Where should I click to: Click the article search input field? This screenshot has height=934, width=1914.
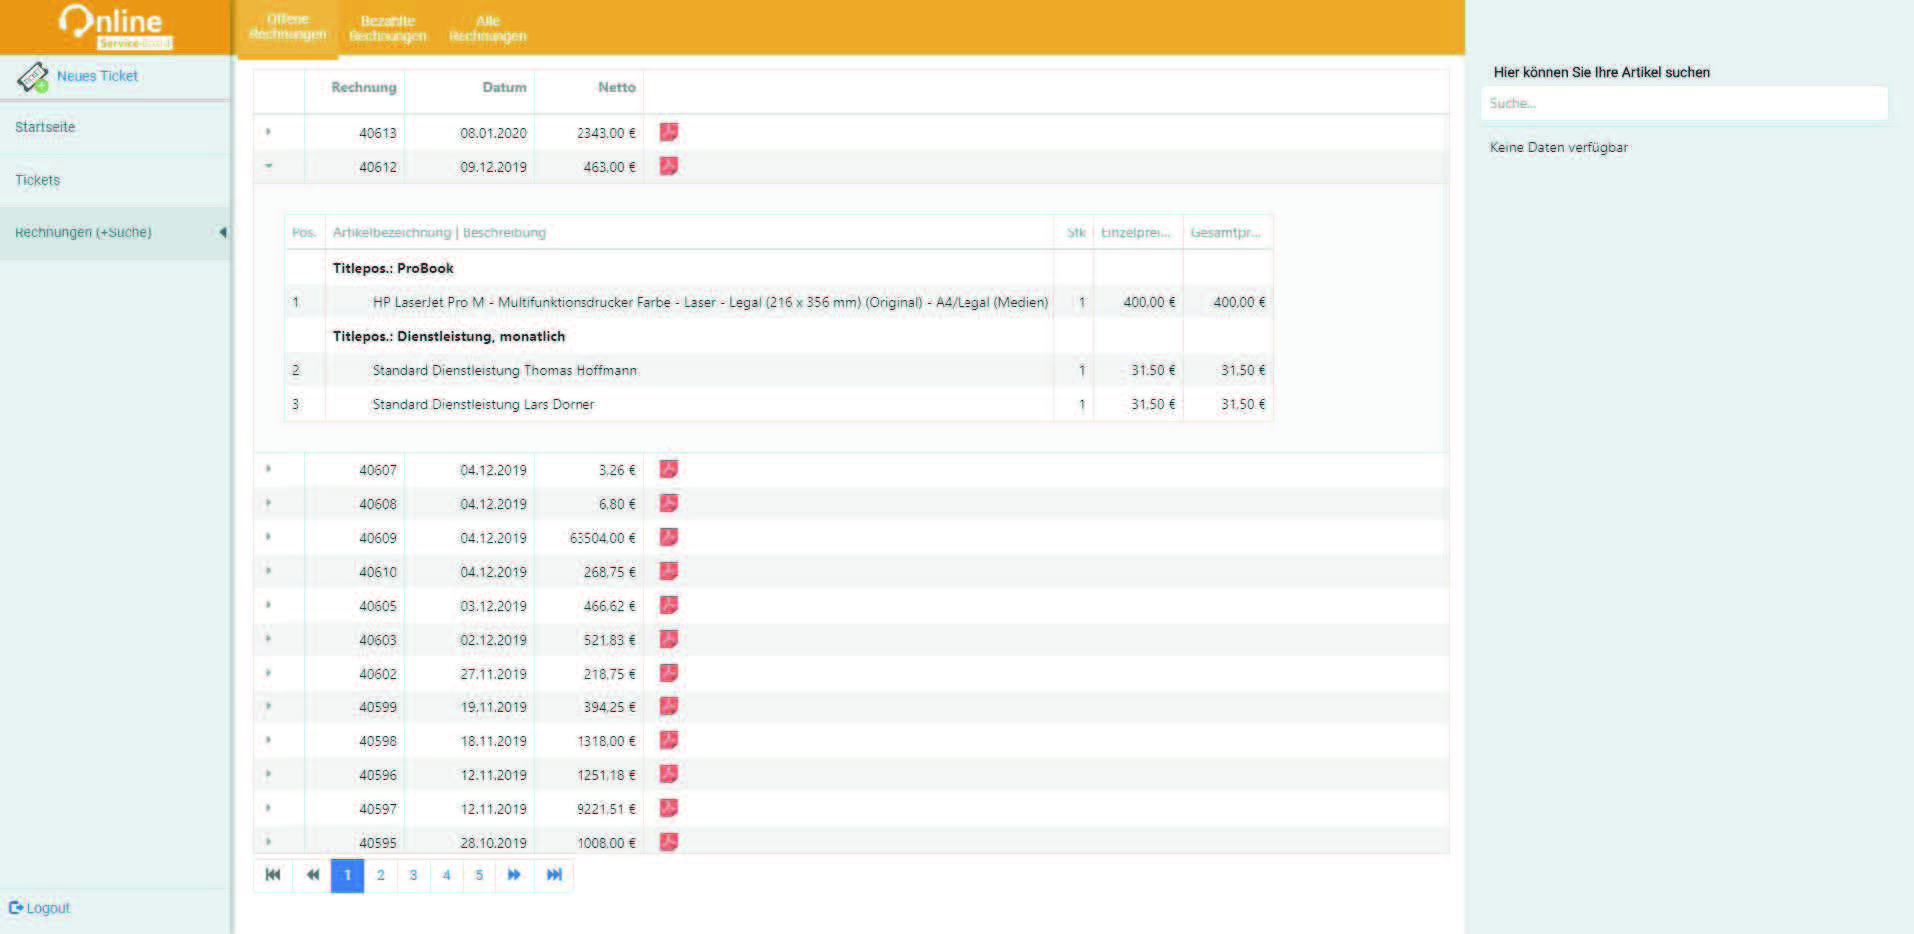click(x=1684, y=103)
